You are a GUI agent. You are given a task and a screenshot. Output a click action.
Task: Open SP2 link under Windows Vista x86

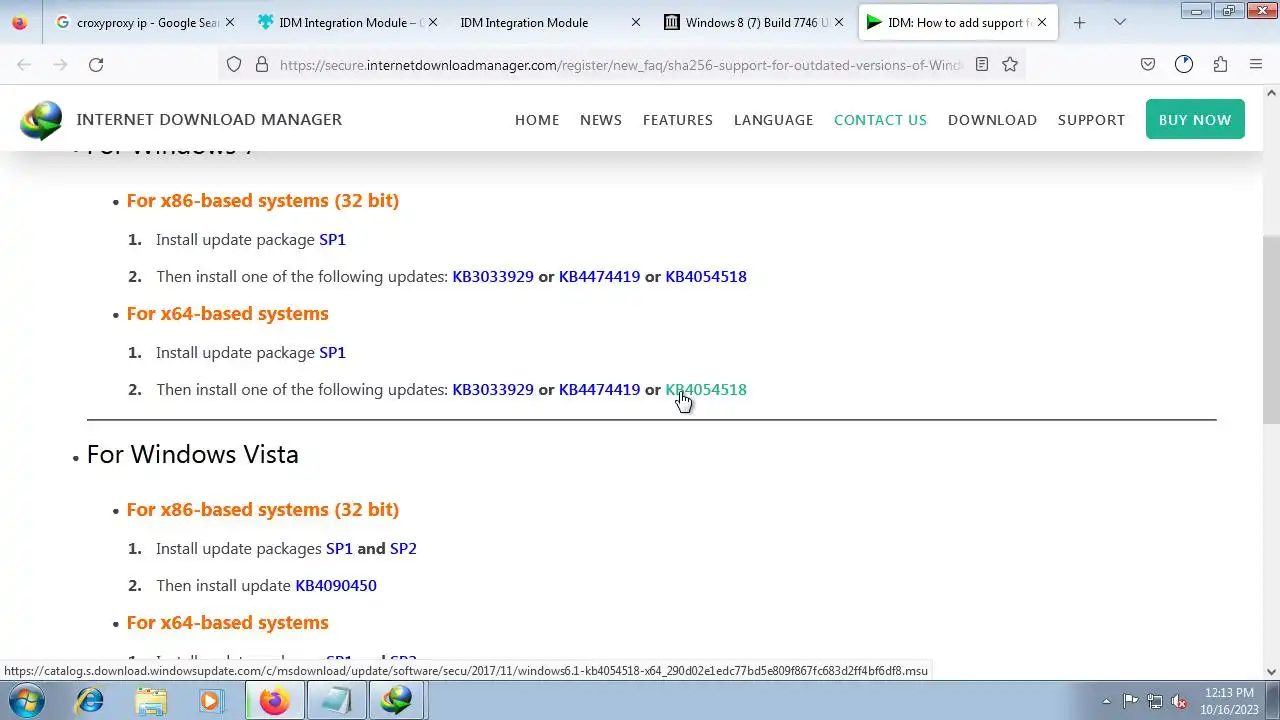[403, 548]
